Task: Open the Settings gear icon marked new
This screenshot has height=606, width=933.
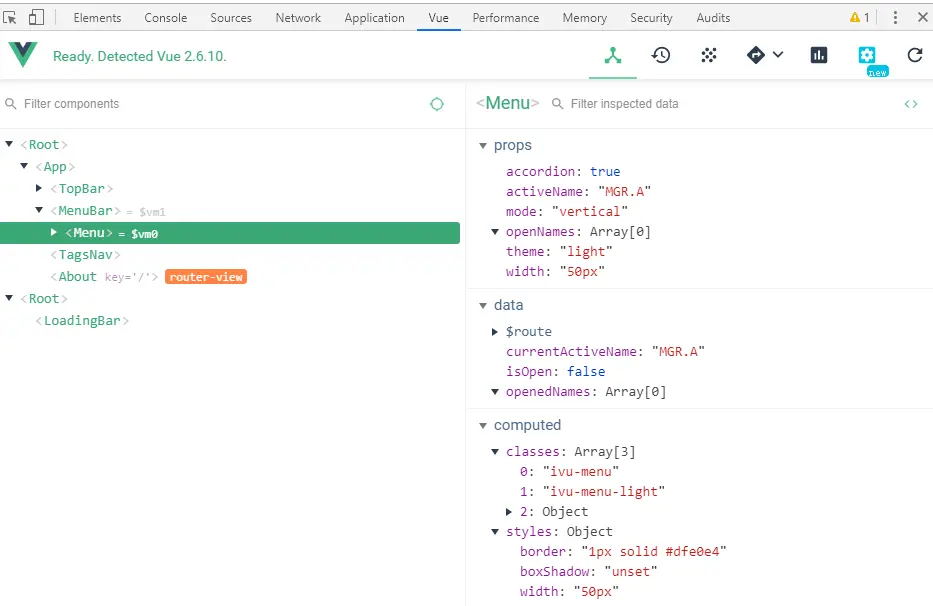Action: click(867, 55)
